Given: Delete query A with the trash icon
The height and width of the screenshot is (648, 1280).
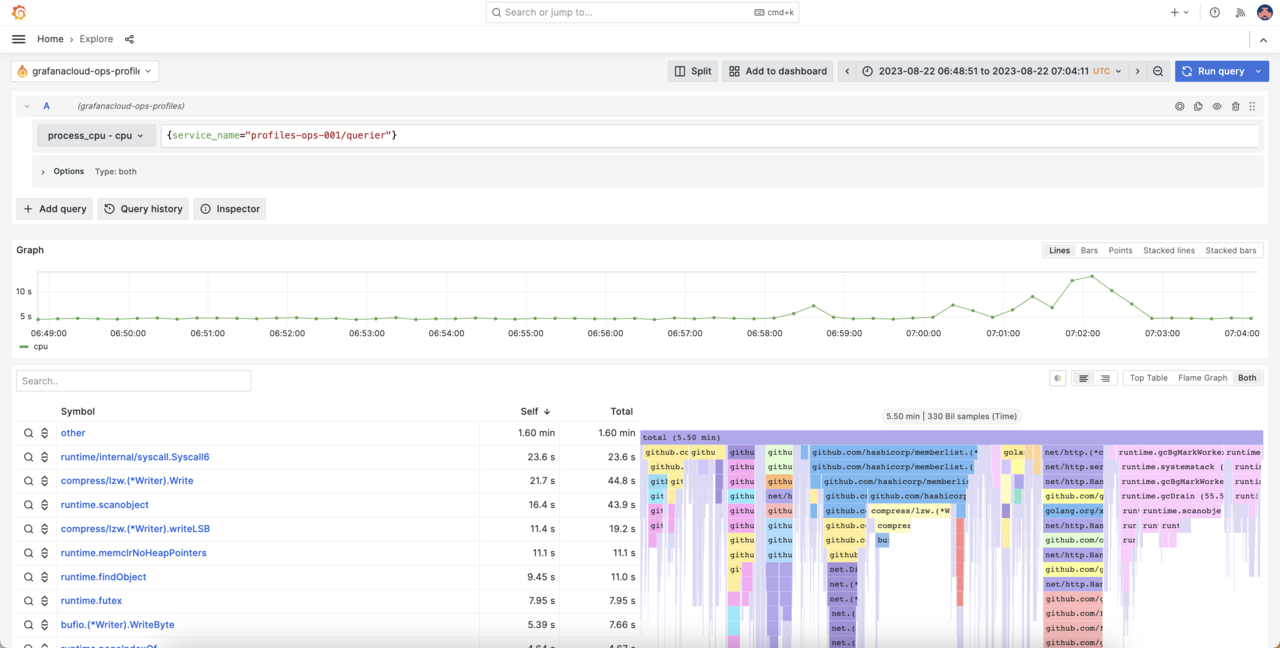Looking at the screenshot, I should coord(1236,106).
